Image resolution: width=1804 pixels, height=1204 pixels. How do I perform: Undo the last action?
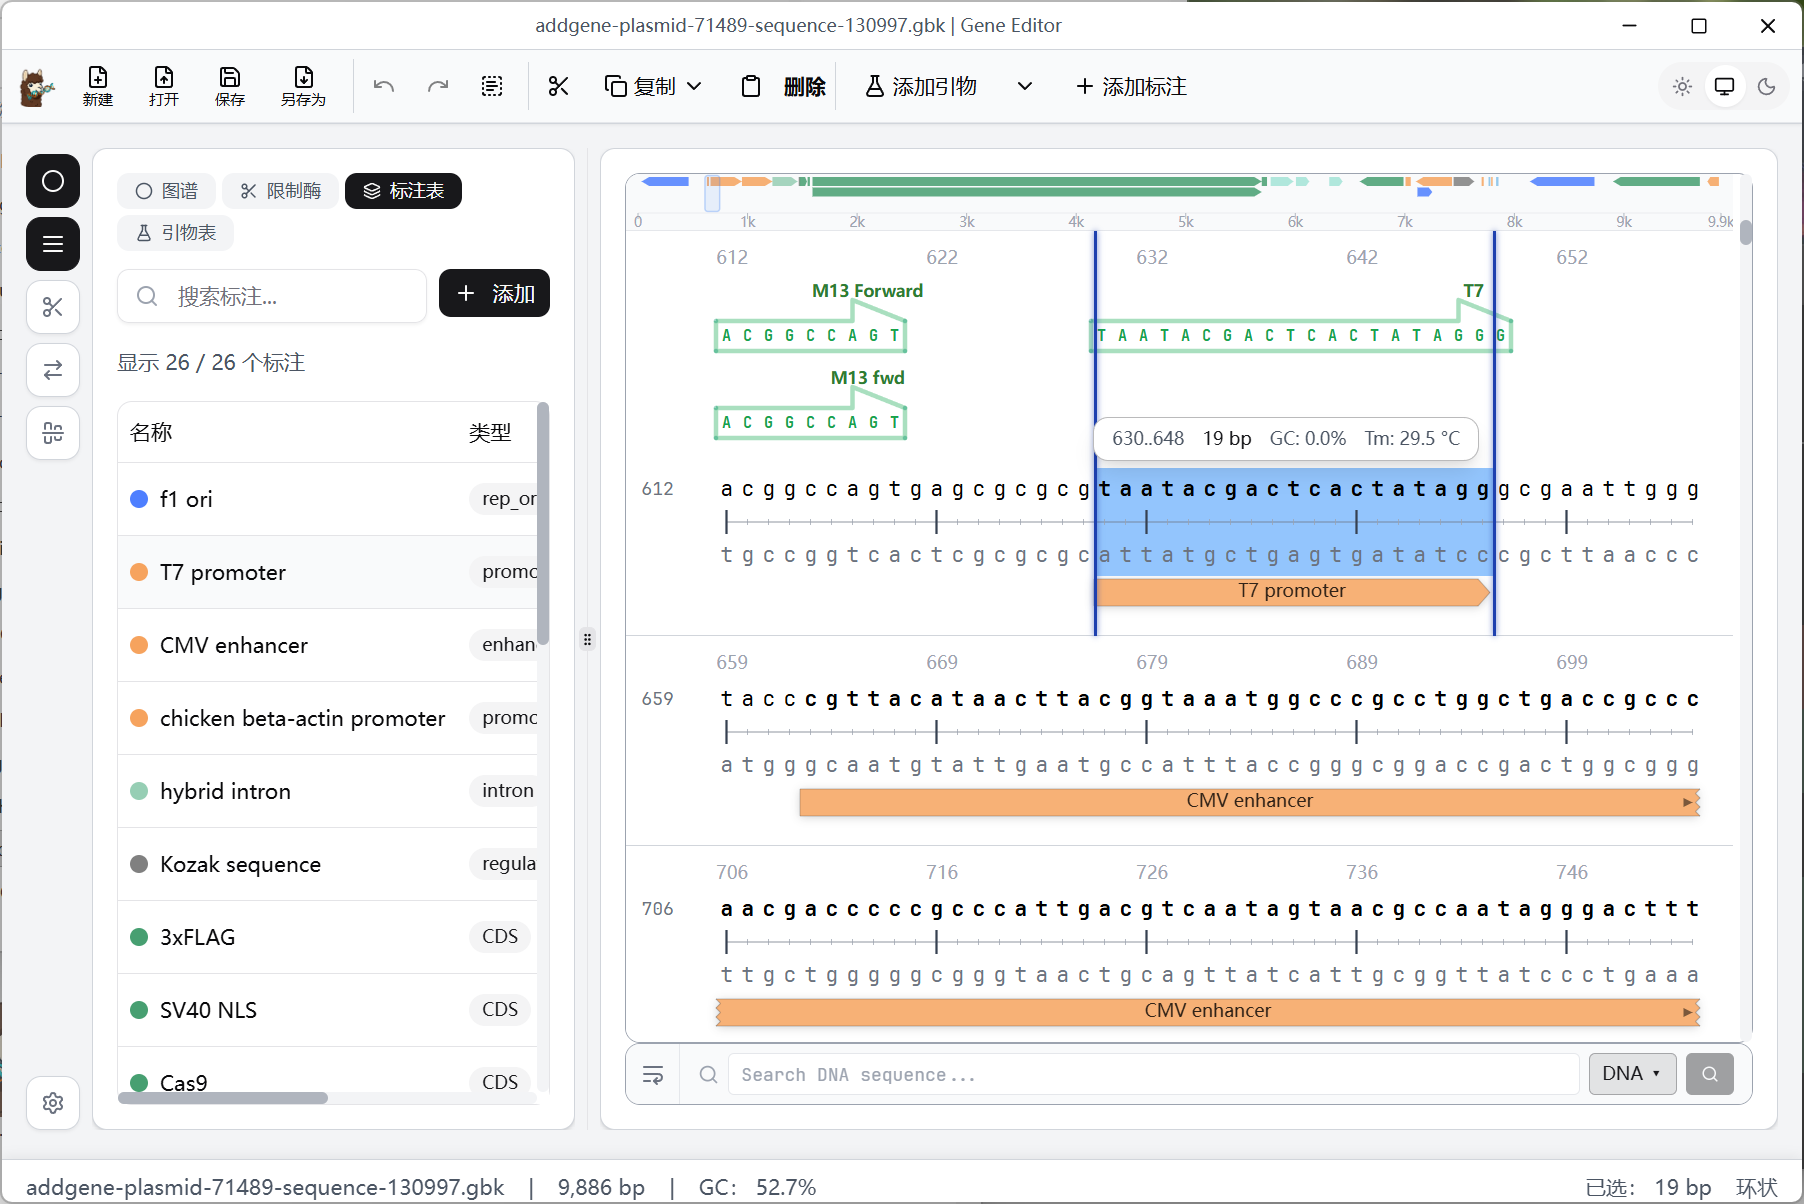pyautogui.click(x=384, y=86)
